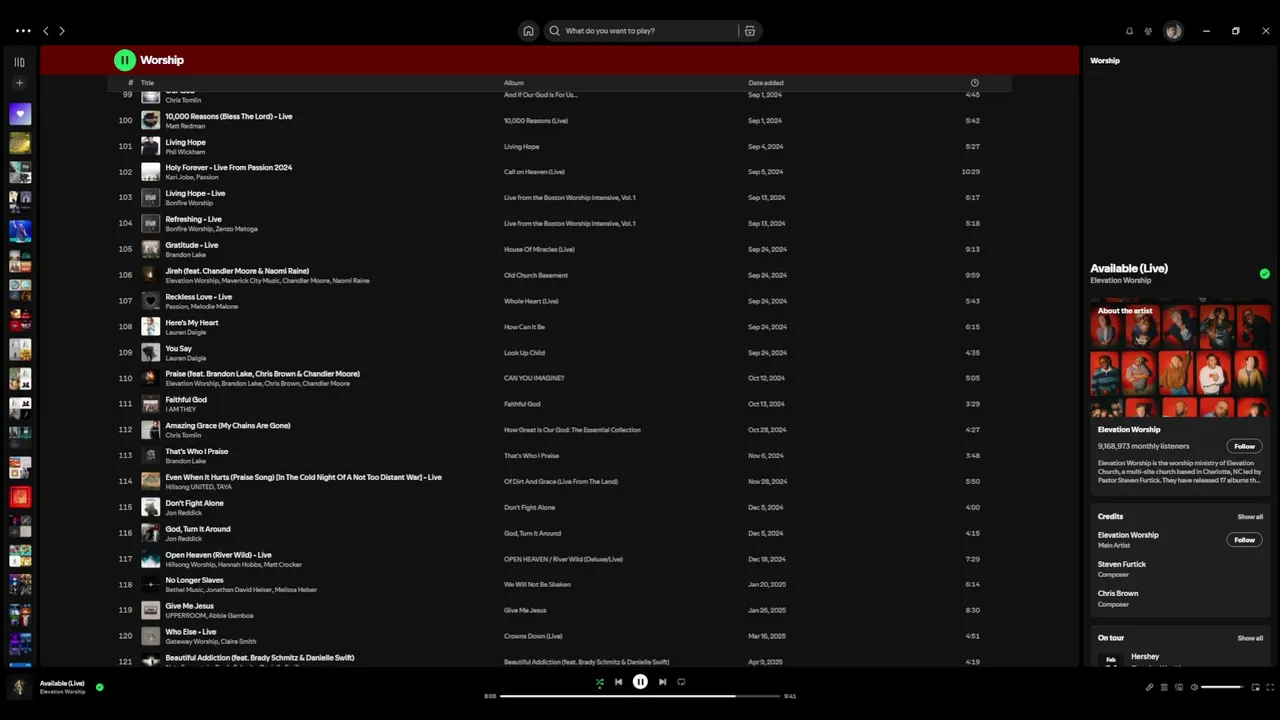
Task: Open What's New notifications bell
Action: (1129, 31)
